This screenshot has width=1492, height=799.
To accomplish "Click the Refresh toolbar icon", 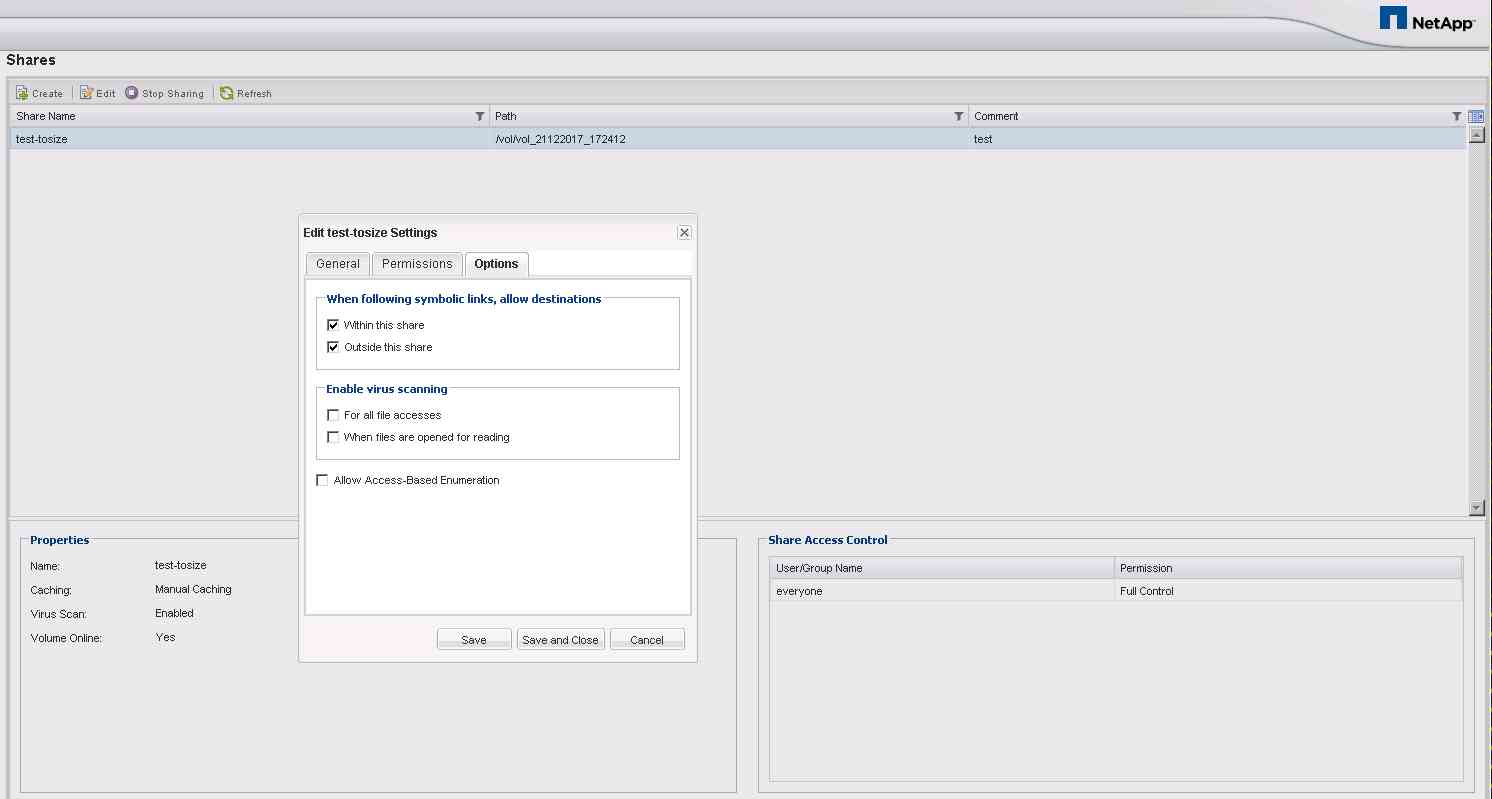I will 227,93.
